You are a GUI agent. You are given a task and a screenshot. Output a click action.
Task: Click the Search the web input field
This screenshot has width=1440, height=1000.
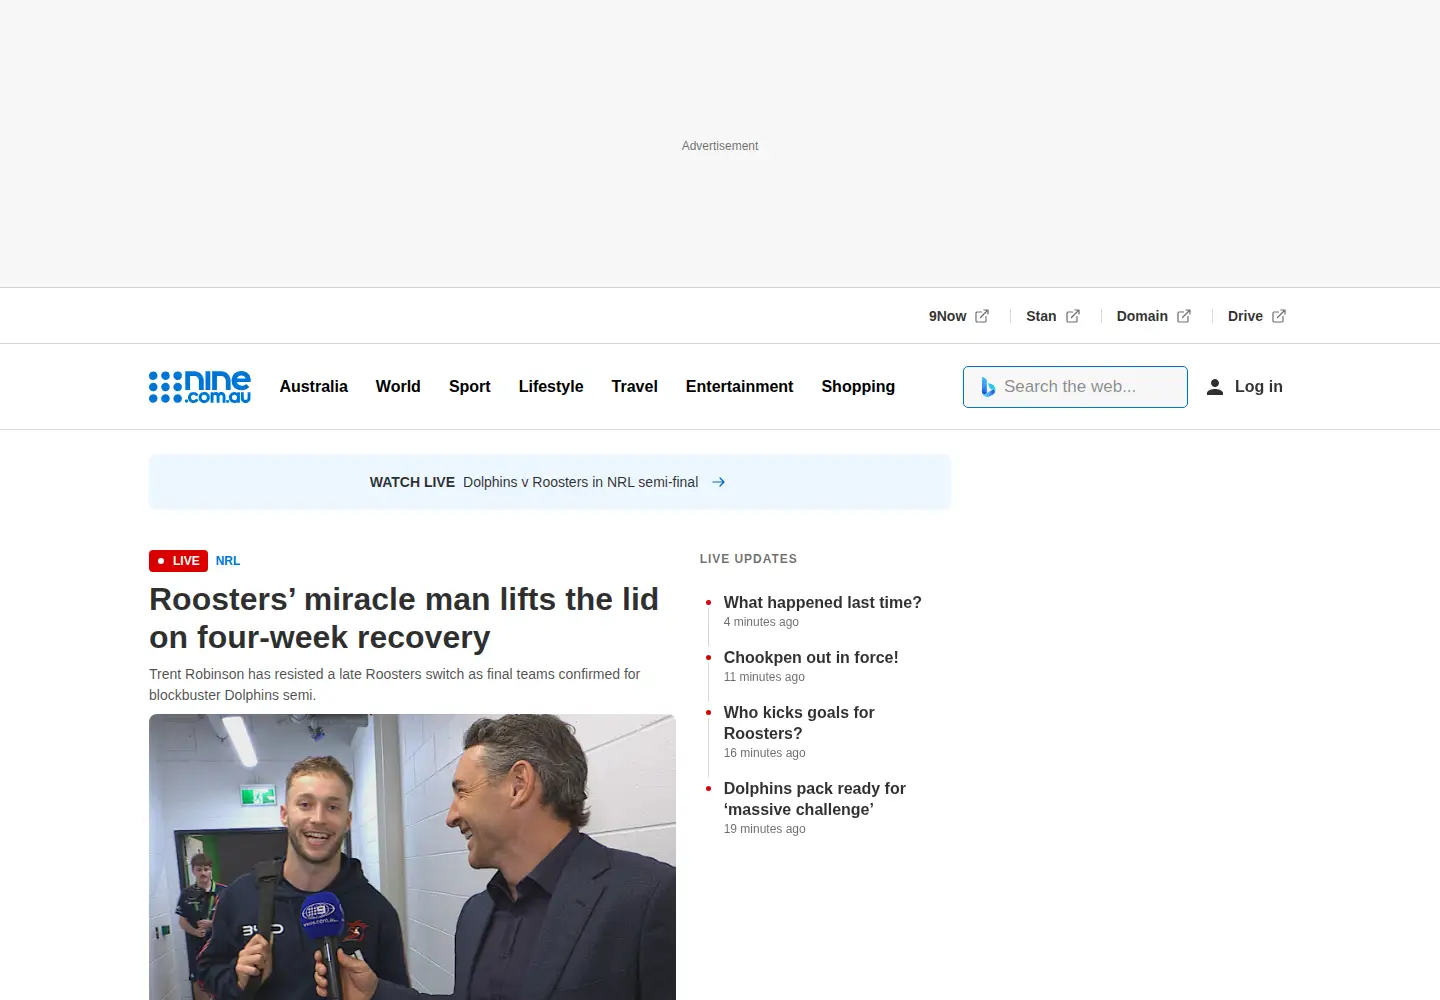pyautogui.click(x=1075, y=387)
